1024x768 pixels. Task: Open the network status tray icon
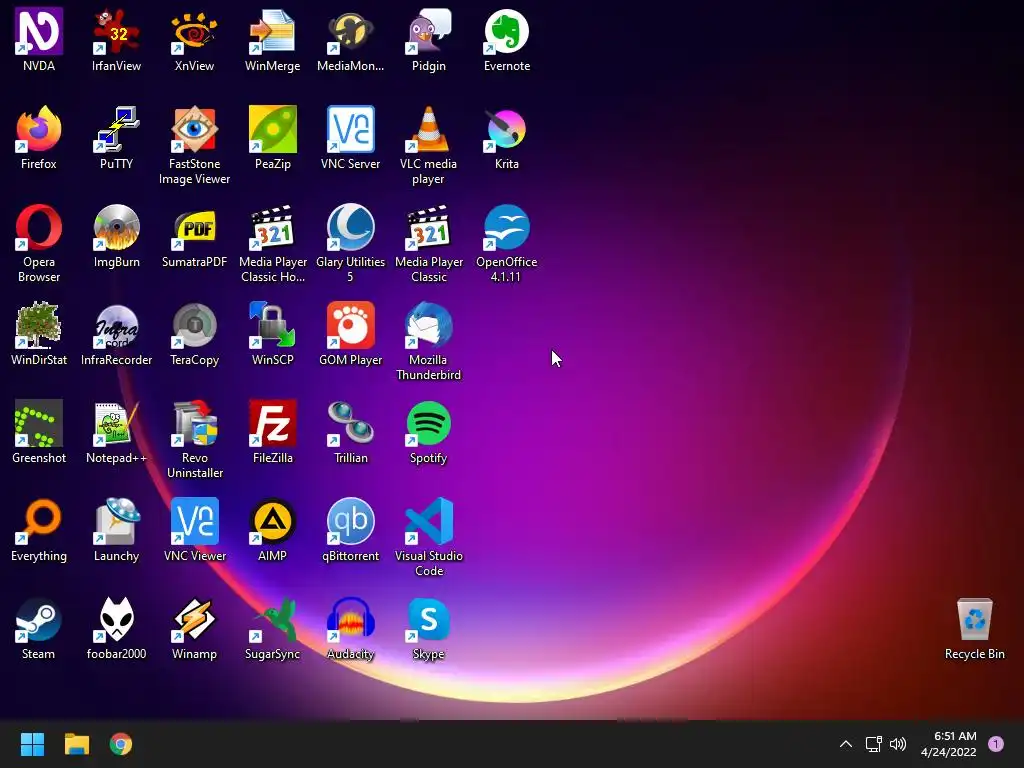pos(874,744)
